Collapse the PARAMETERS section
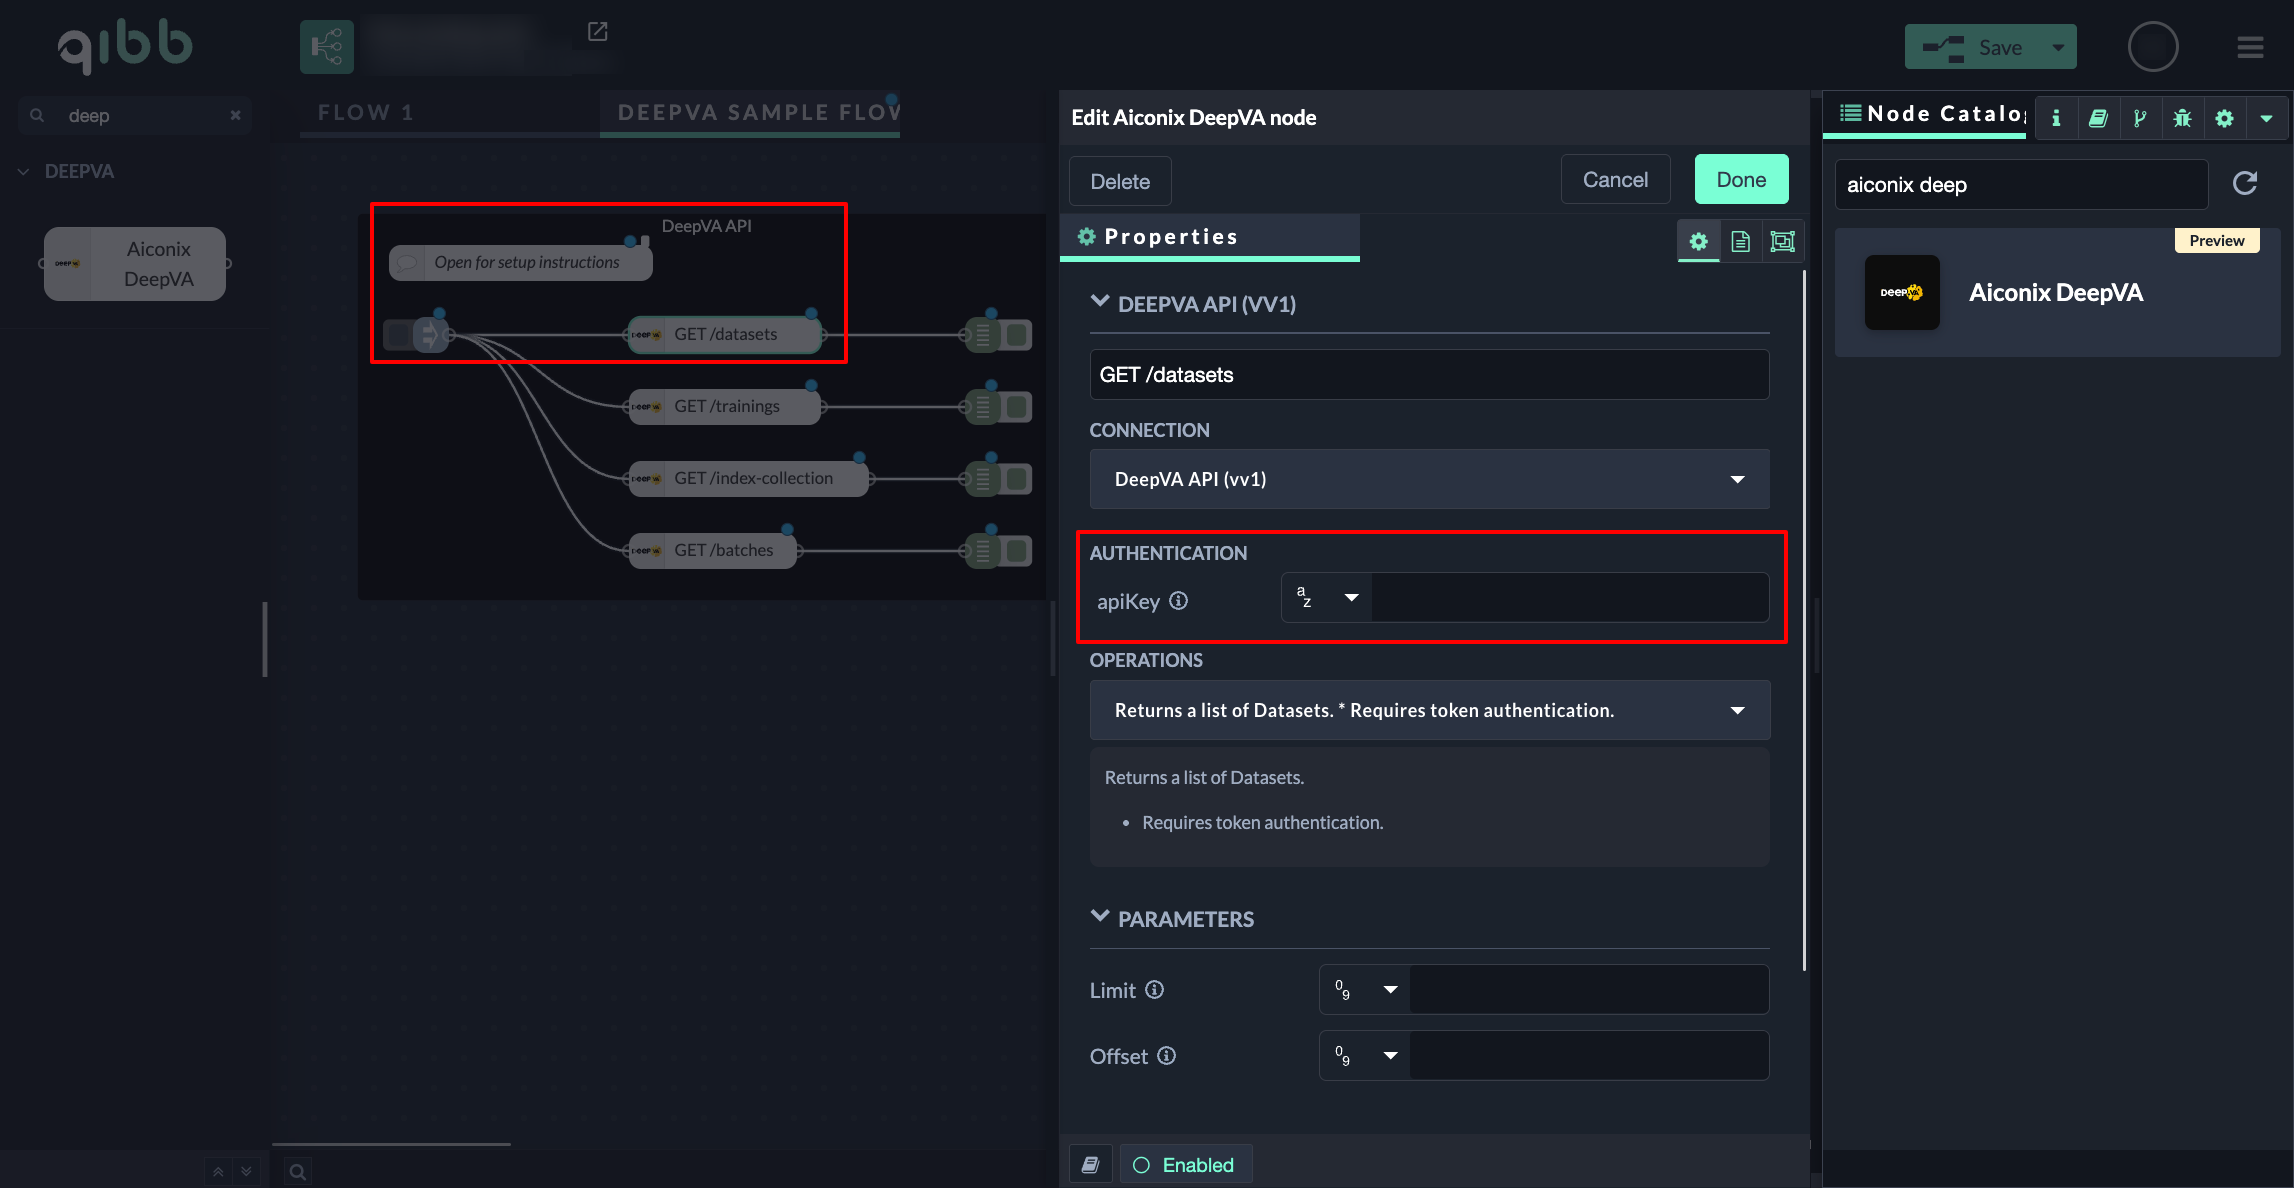 coord(1100,918)
